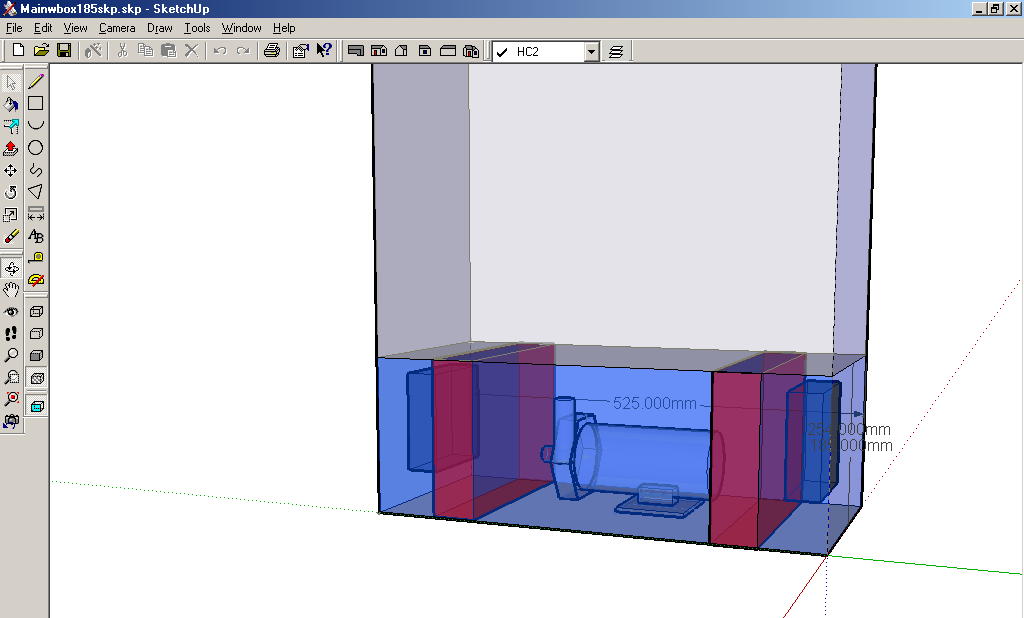Activate the Freehand squiggle tool
The width and height of the screenshot is (1024, 618).
click(x=36, y=170)
